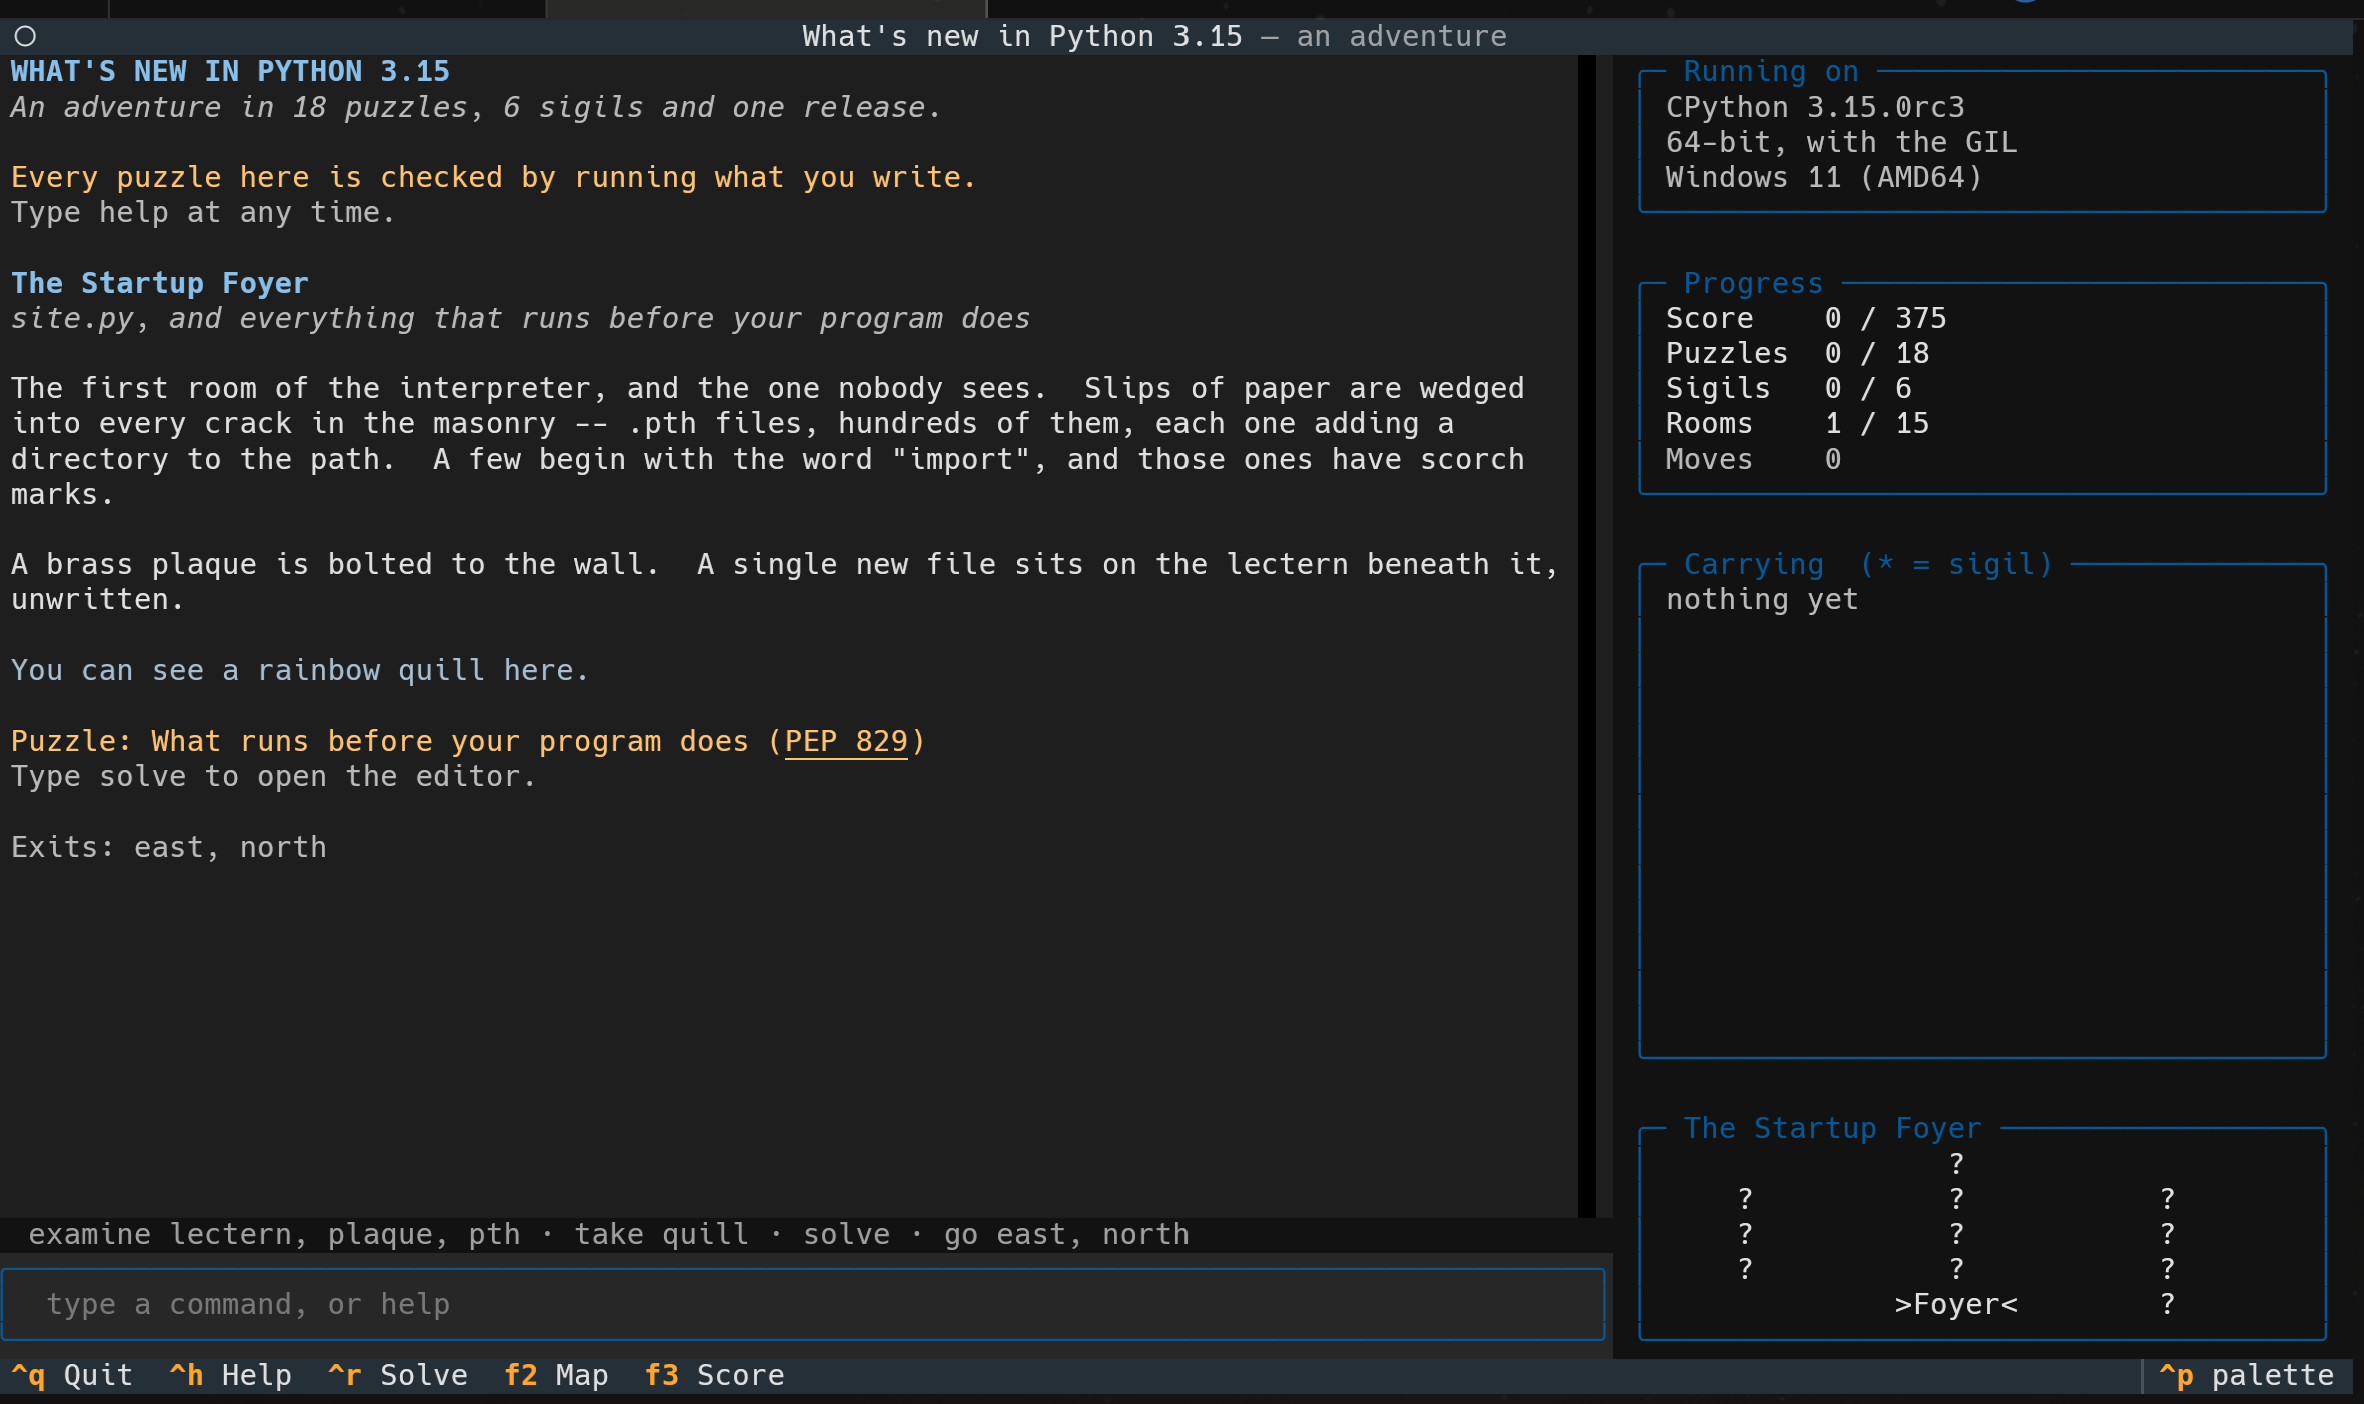Click 'WHAT'S NEW IN PYTHON 3.15' heading
This screenshot has width=2364, height=1404.
click(230, 71)
